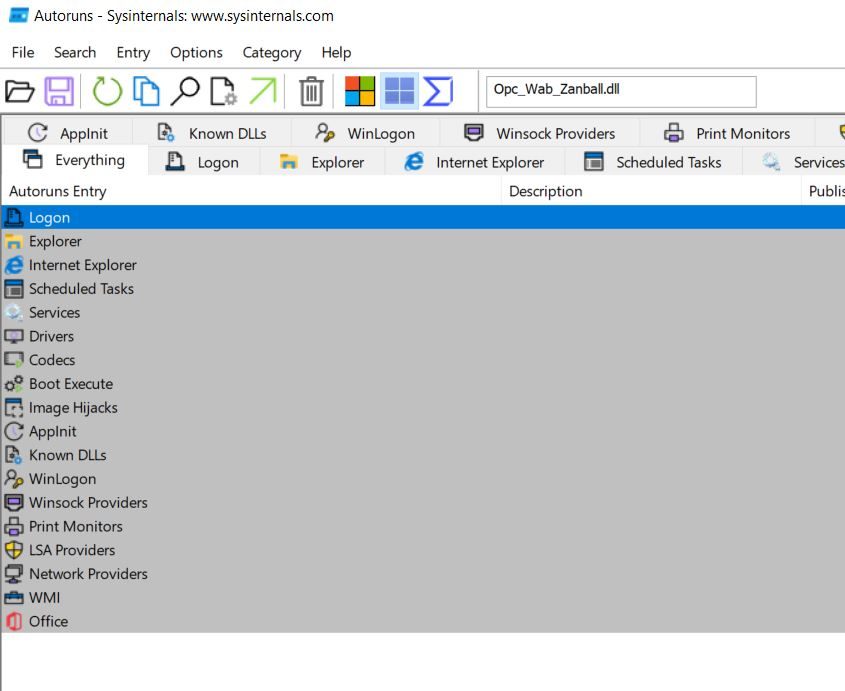Select the Boot Execute list row
This screenshot has height=691, width=845.
tap(423, 383)
